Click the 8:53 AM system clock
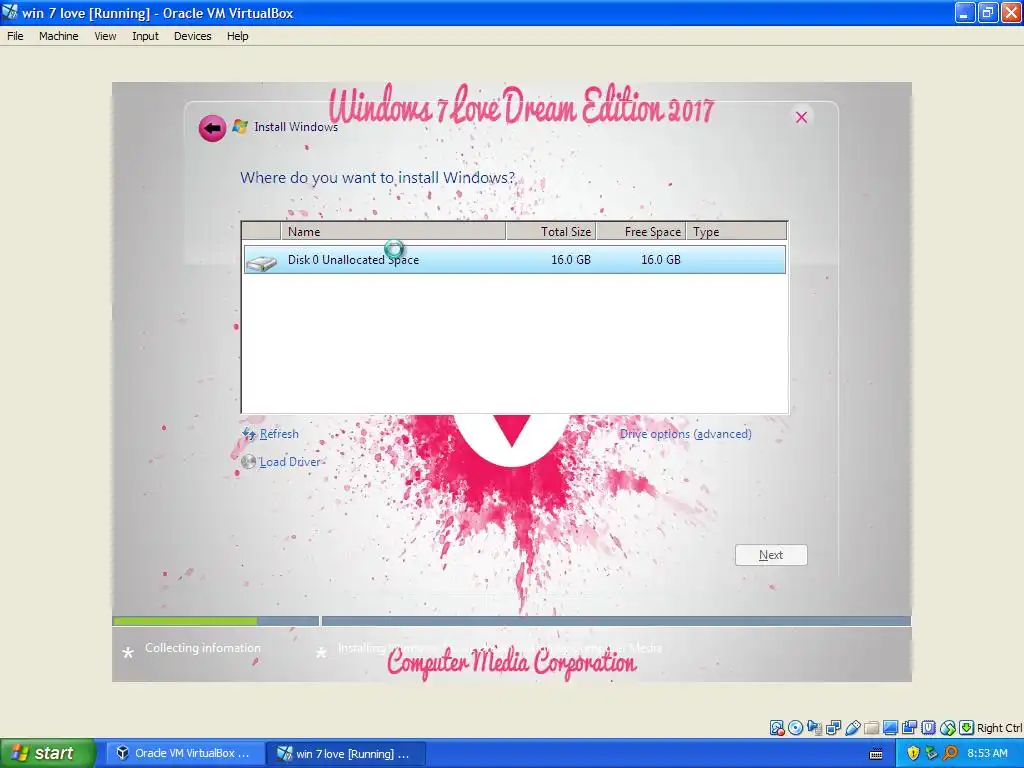This screenshot has width=1024, height=768. (987, 753)
